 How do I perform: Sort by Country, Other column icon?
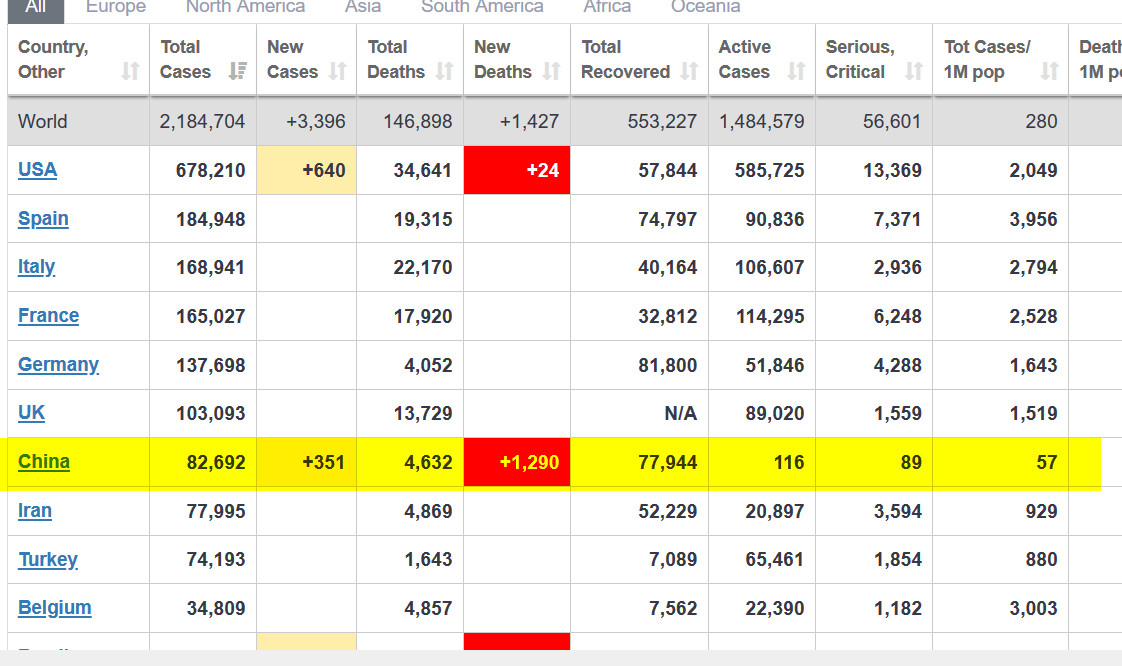130,72
